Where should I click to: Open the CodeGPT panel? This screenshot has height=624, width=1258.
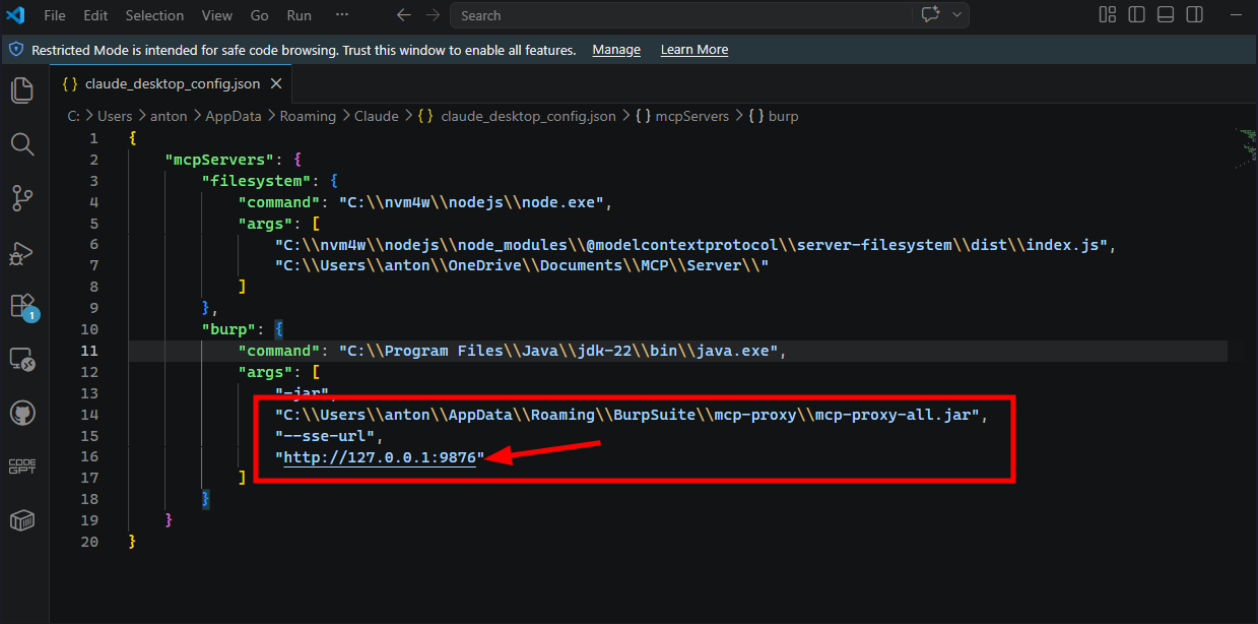click(22, 466)
